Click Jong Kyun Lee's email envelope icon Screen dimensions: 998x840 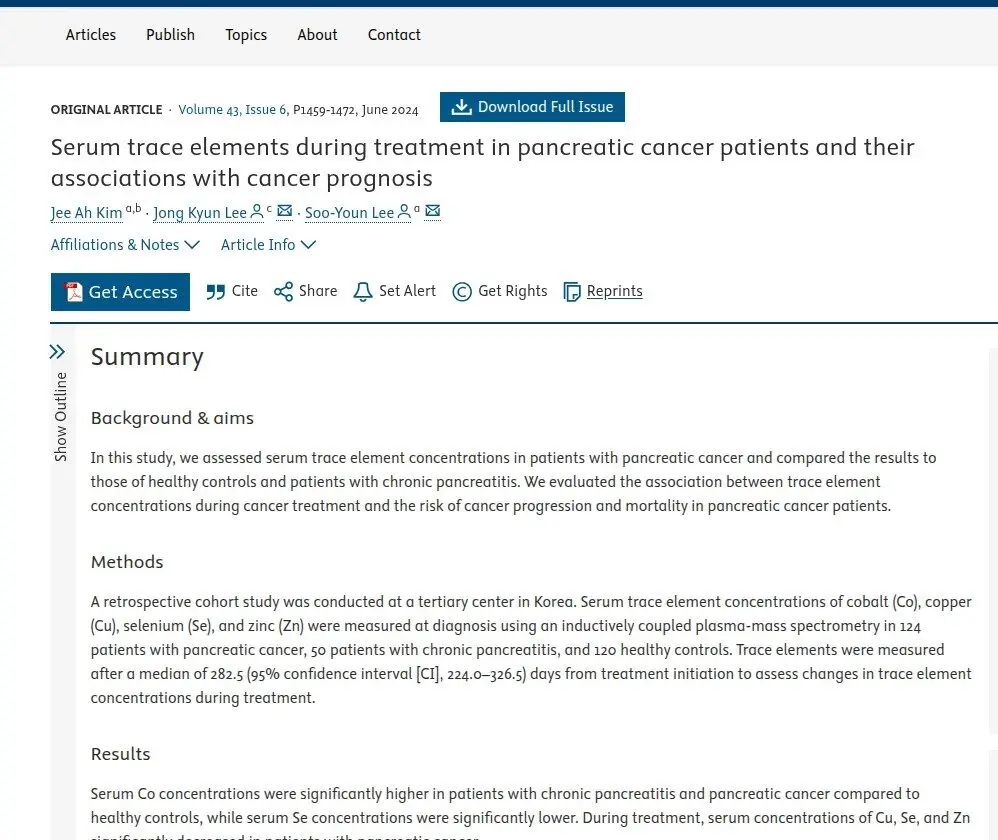tap(285, 211)
